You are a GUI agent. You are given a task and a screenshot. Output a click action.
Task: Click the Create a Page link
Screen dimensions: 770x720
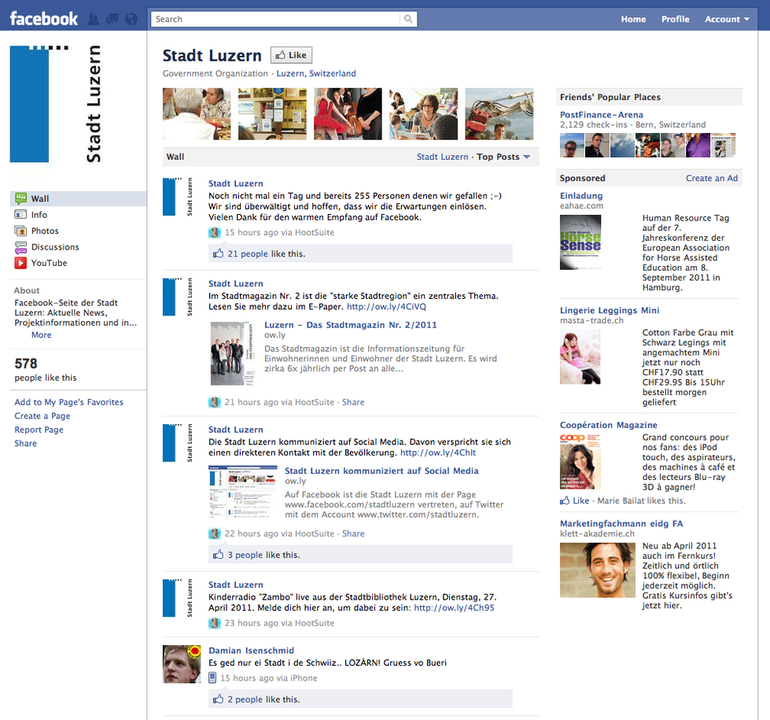42,415
